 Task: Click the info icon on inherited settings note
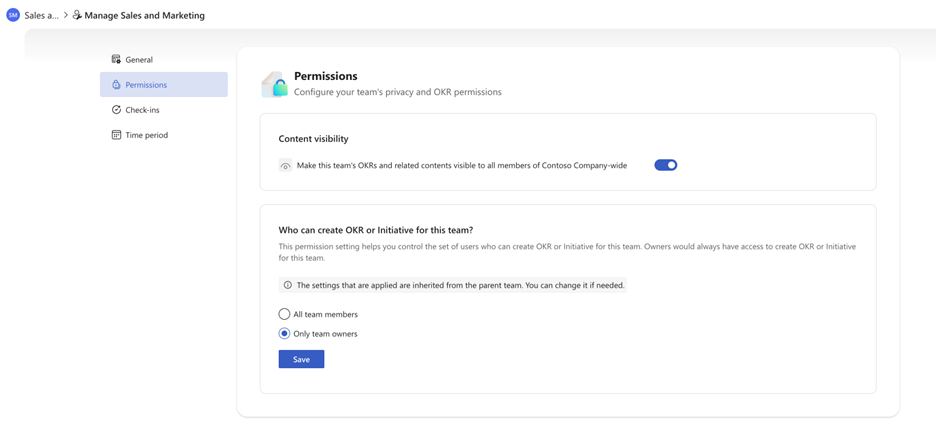click(288, 285)
